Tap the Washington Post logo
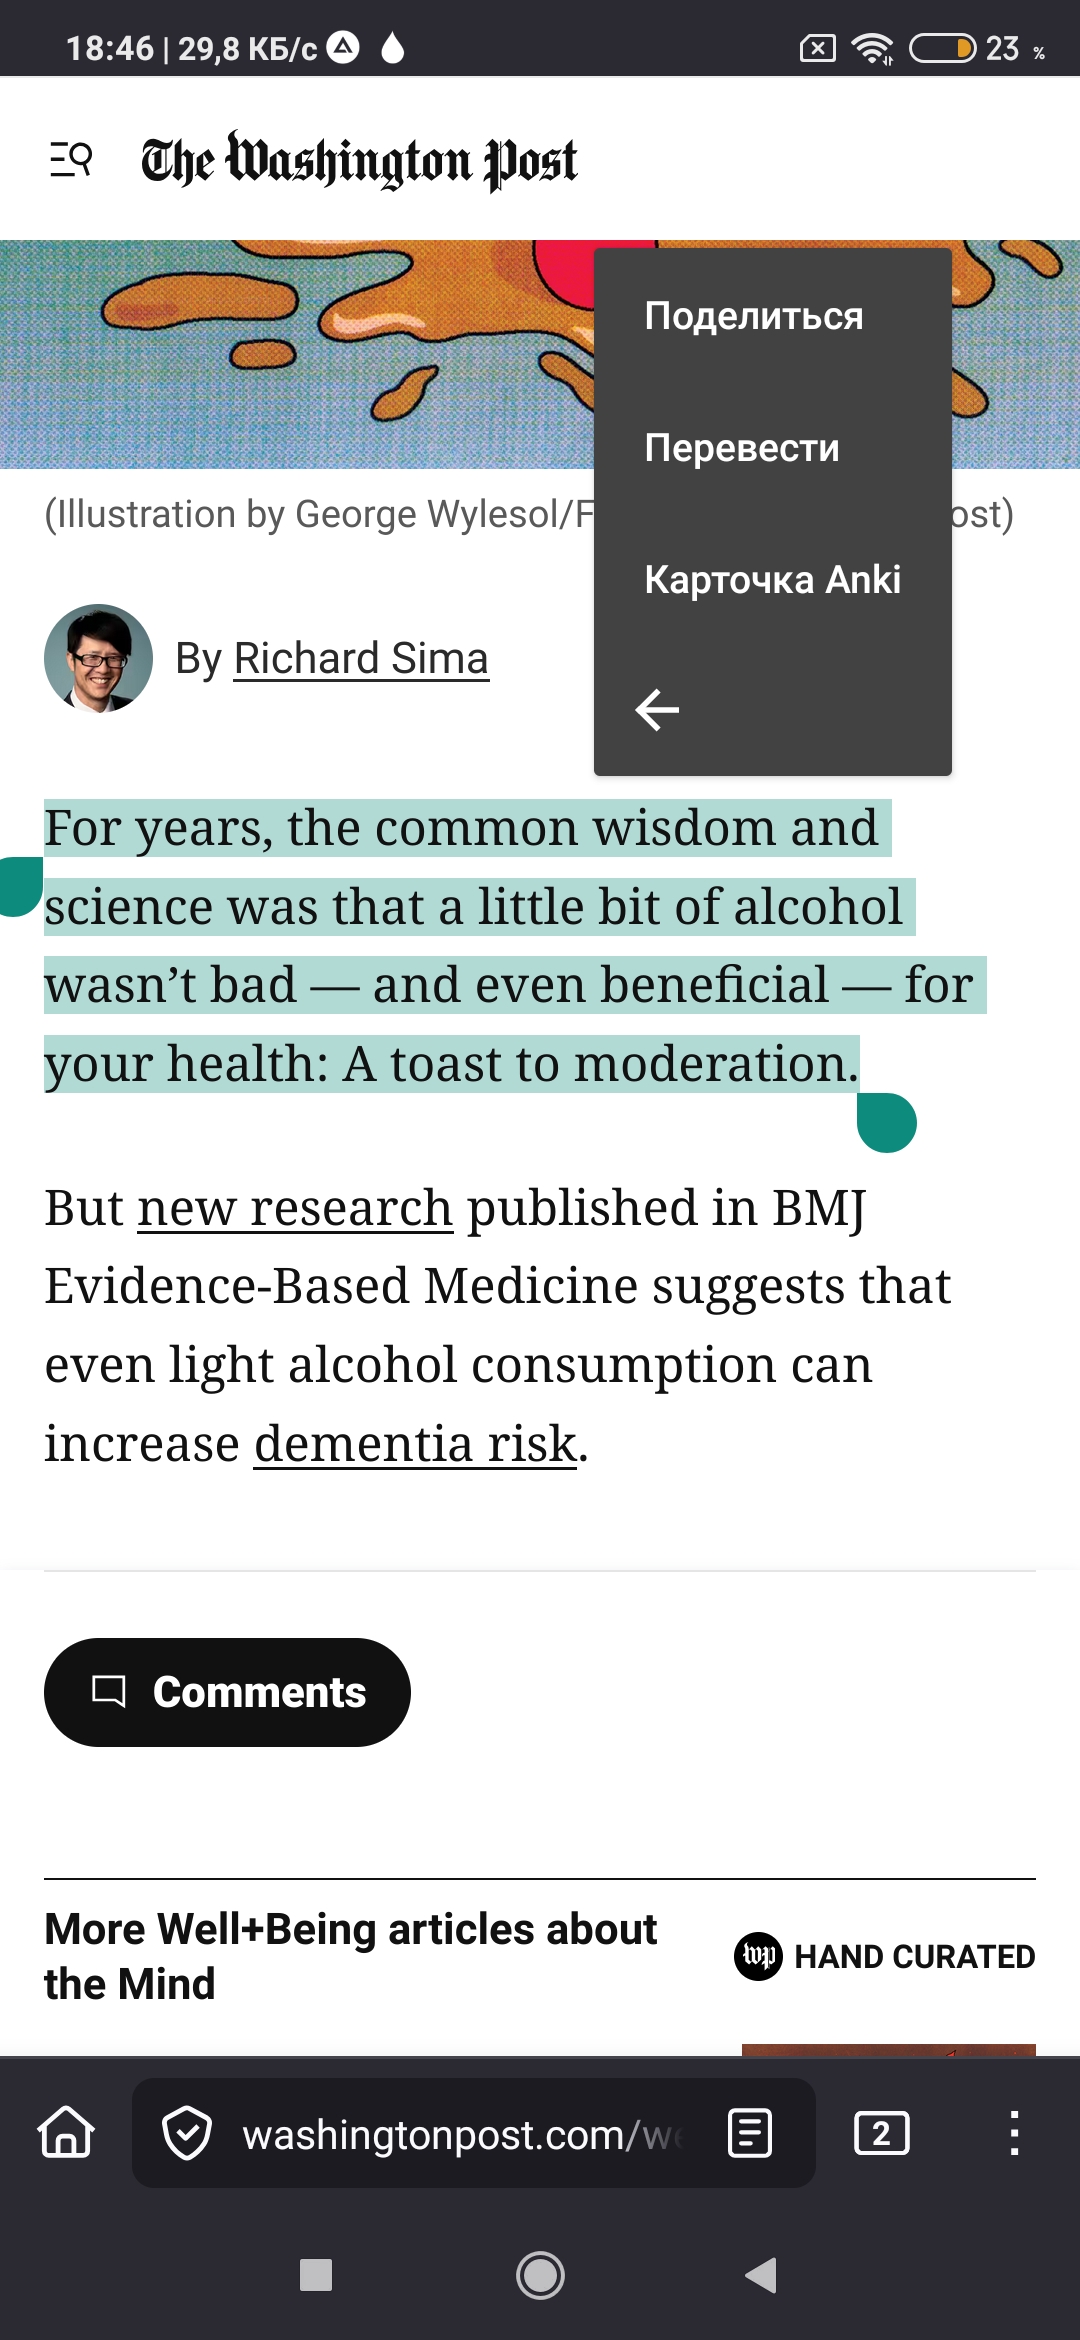 coord(359,160)
